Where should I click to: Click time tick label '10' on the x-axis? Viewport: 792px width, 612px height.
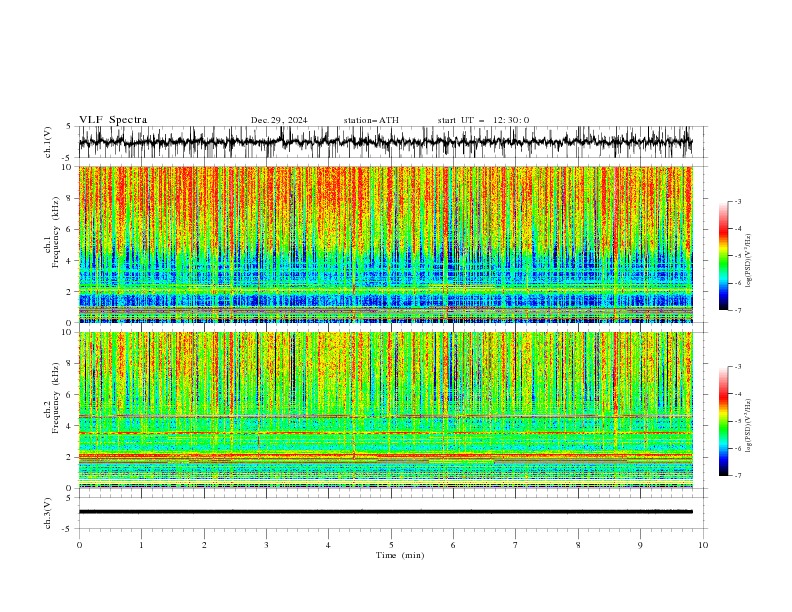point(703,545)
